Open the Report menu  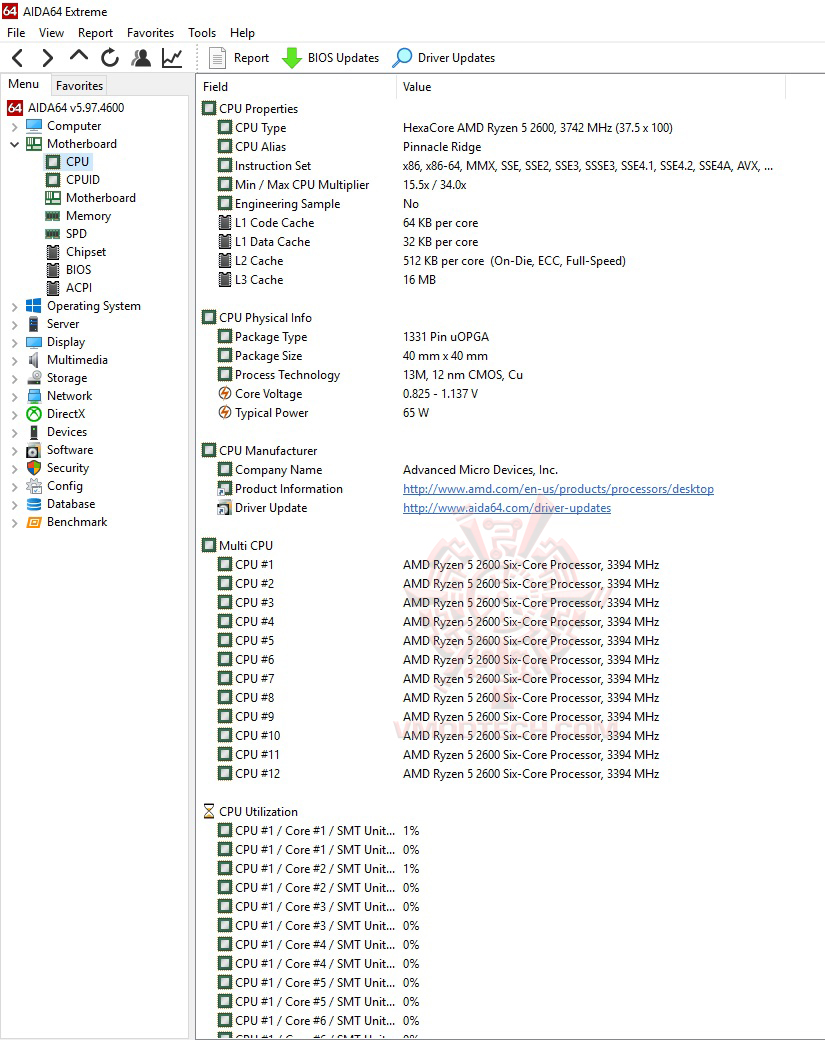tap(95, 32)
